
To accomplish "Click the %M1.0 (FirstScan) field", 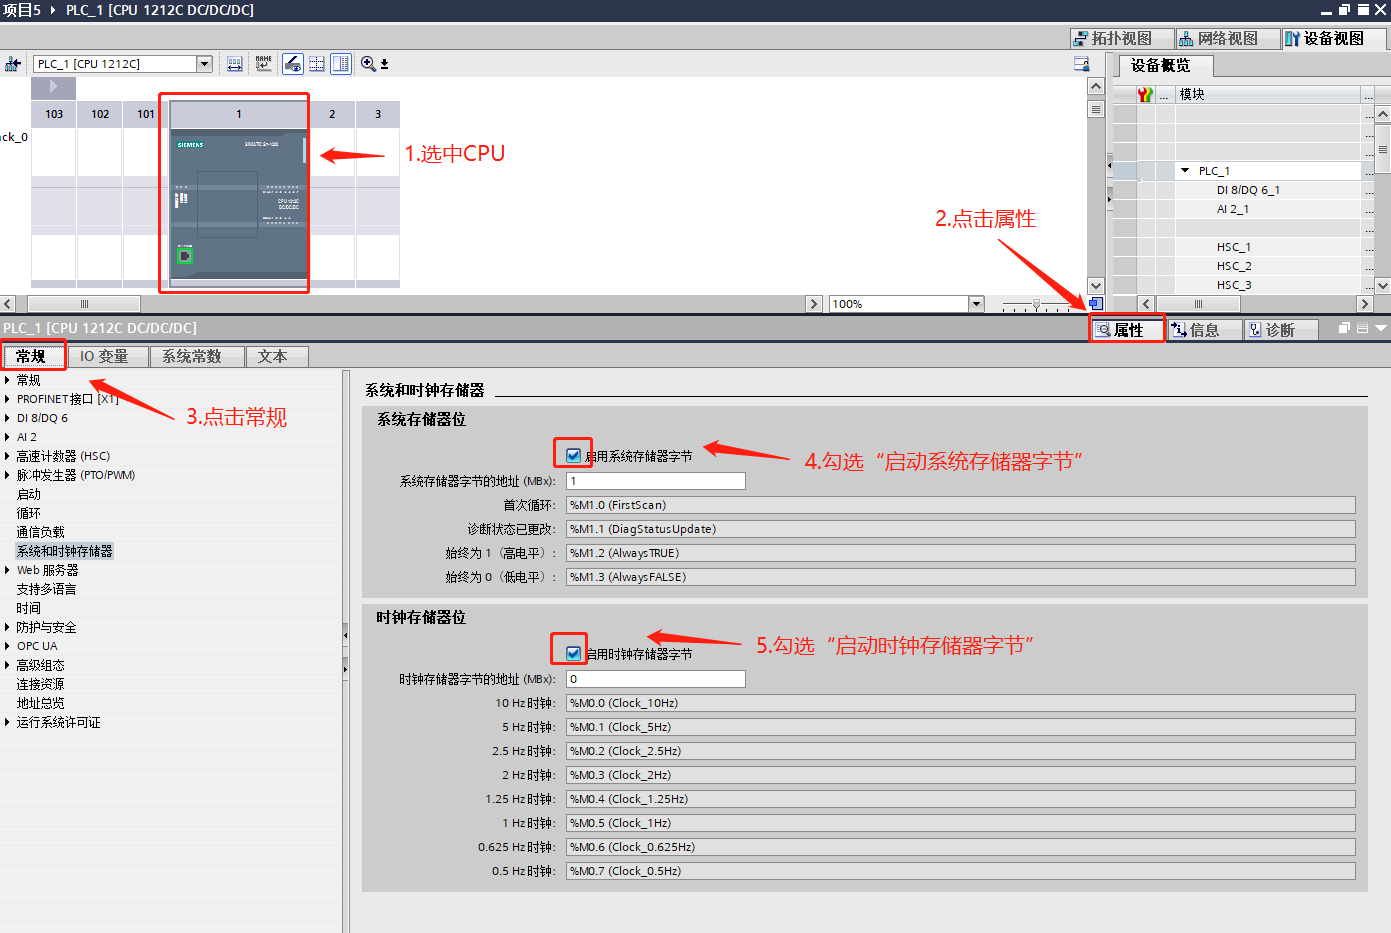I will 961,505.
